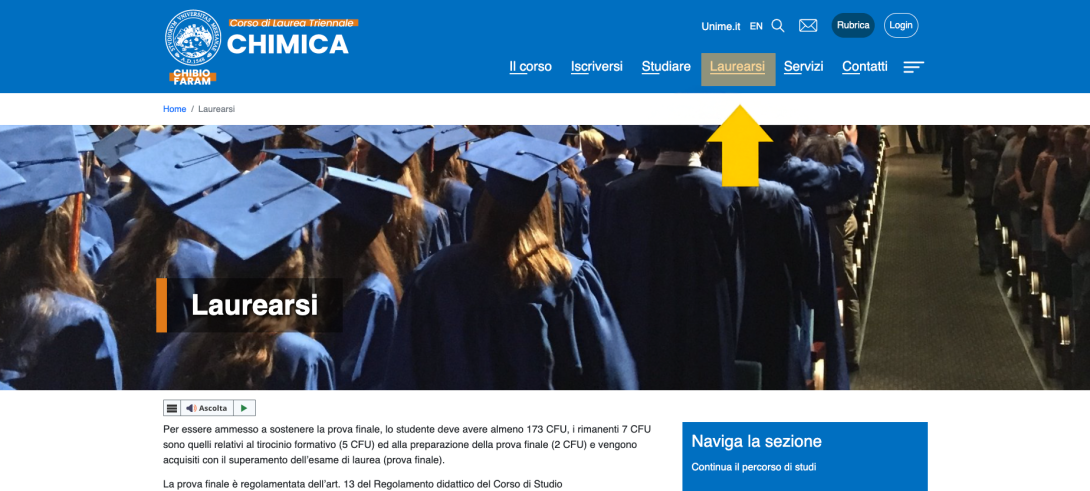Open the envelope mail icon

tap(808, 26)
